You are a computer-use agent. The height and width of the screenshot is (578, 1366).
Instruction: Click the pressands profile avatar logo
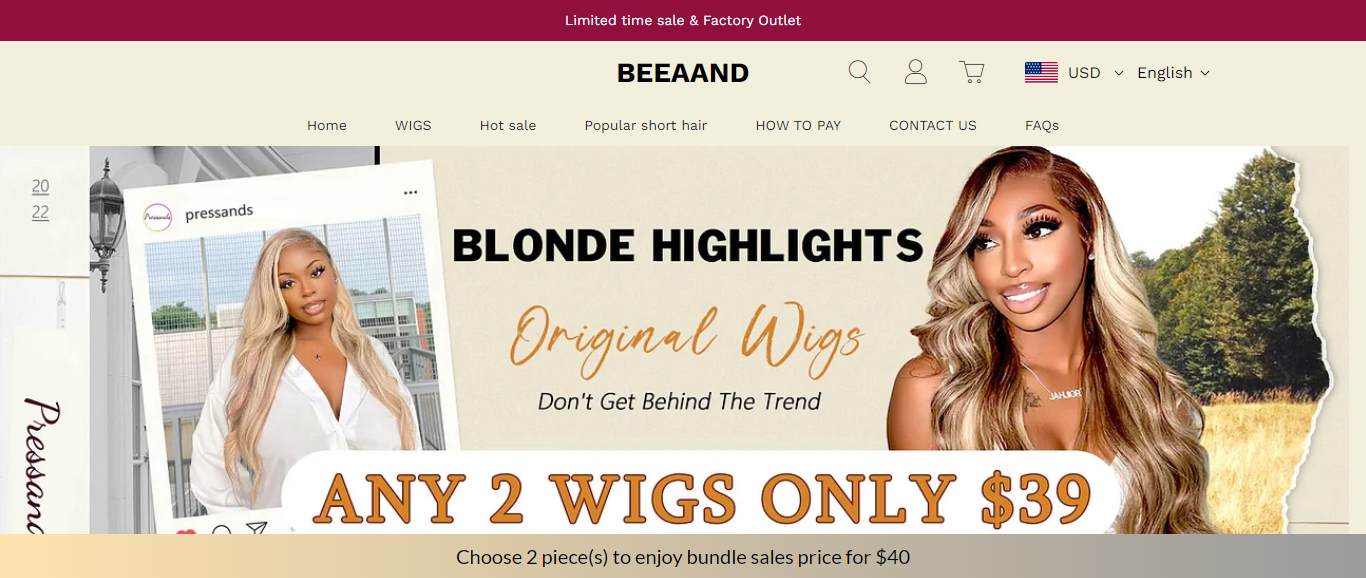coord(158,217)
